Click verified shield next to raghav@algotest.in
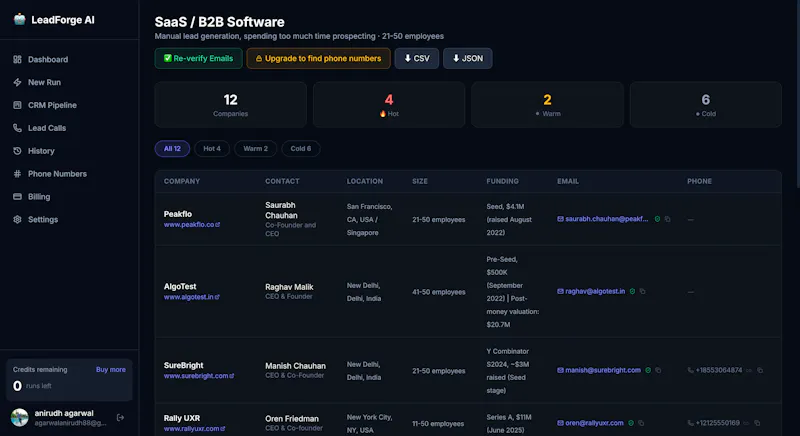This screenshot has width=800, height=436. click(x=632, y=291)
